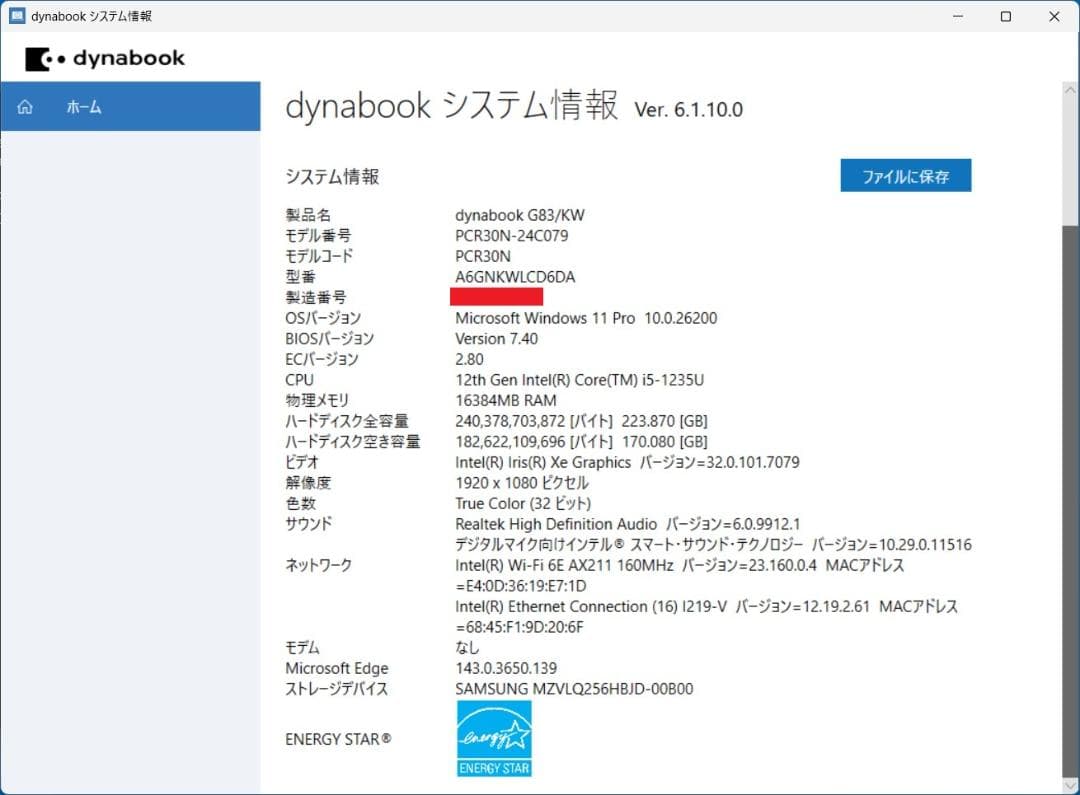Click the ENERGY STAR certification logo
Viewport: 1080px width, 795px height.
click(x=493, y=738)
